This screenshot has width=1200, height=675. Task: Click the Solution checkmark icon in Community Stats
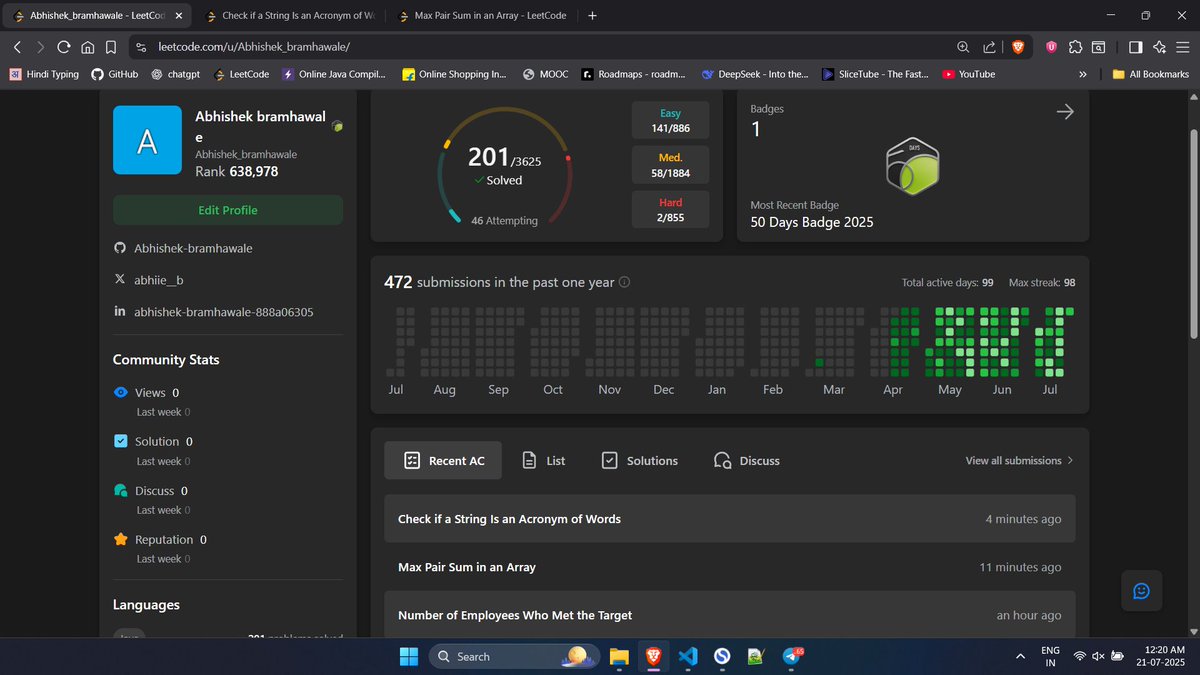pyautogui.click(x=121, y=441)
